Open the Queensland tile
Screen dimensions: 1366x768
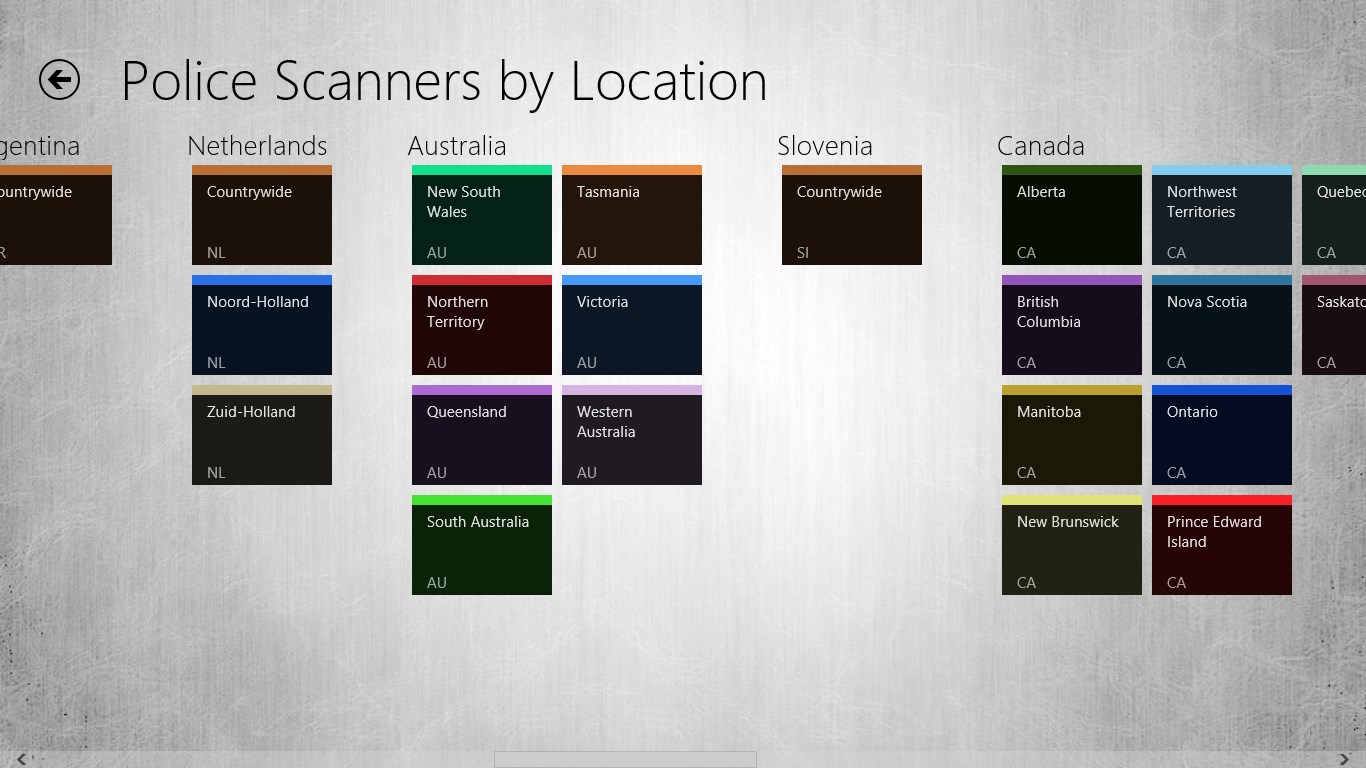[x=482, y=435]
